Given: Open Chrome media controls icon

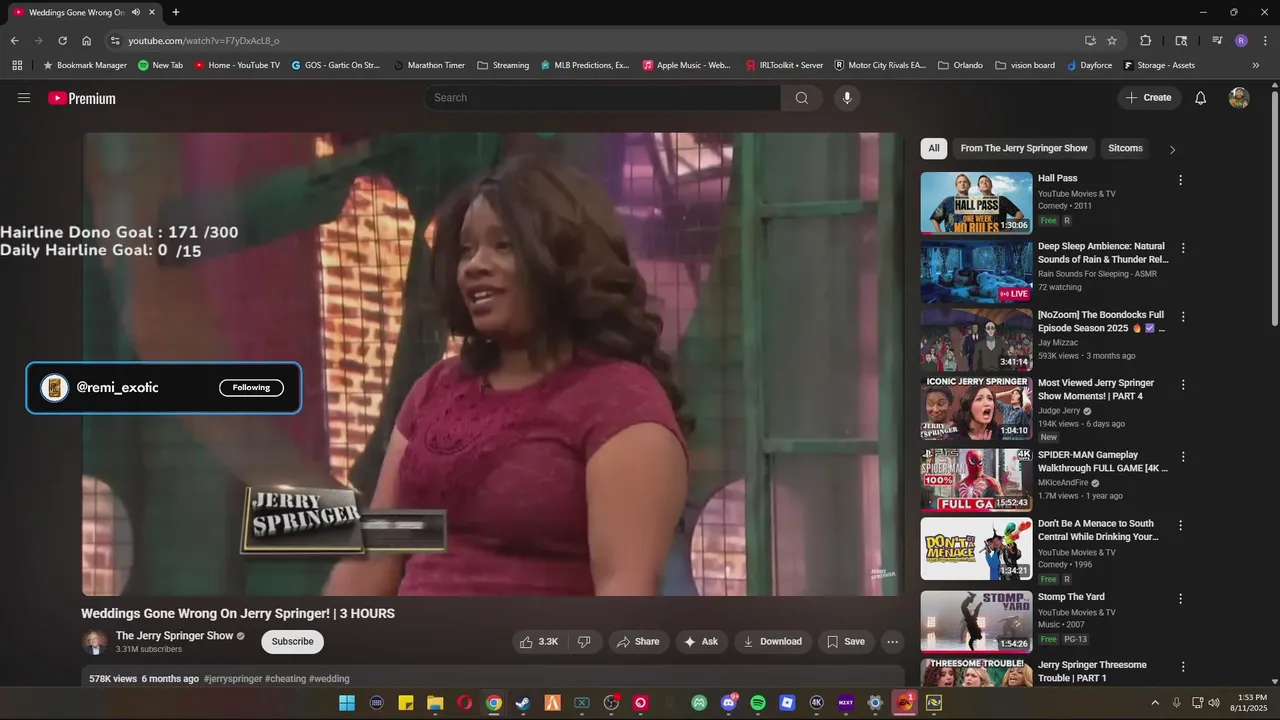Looking at the screenshot, I should (x=1217, y=41).
